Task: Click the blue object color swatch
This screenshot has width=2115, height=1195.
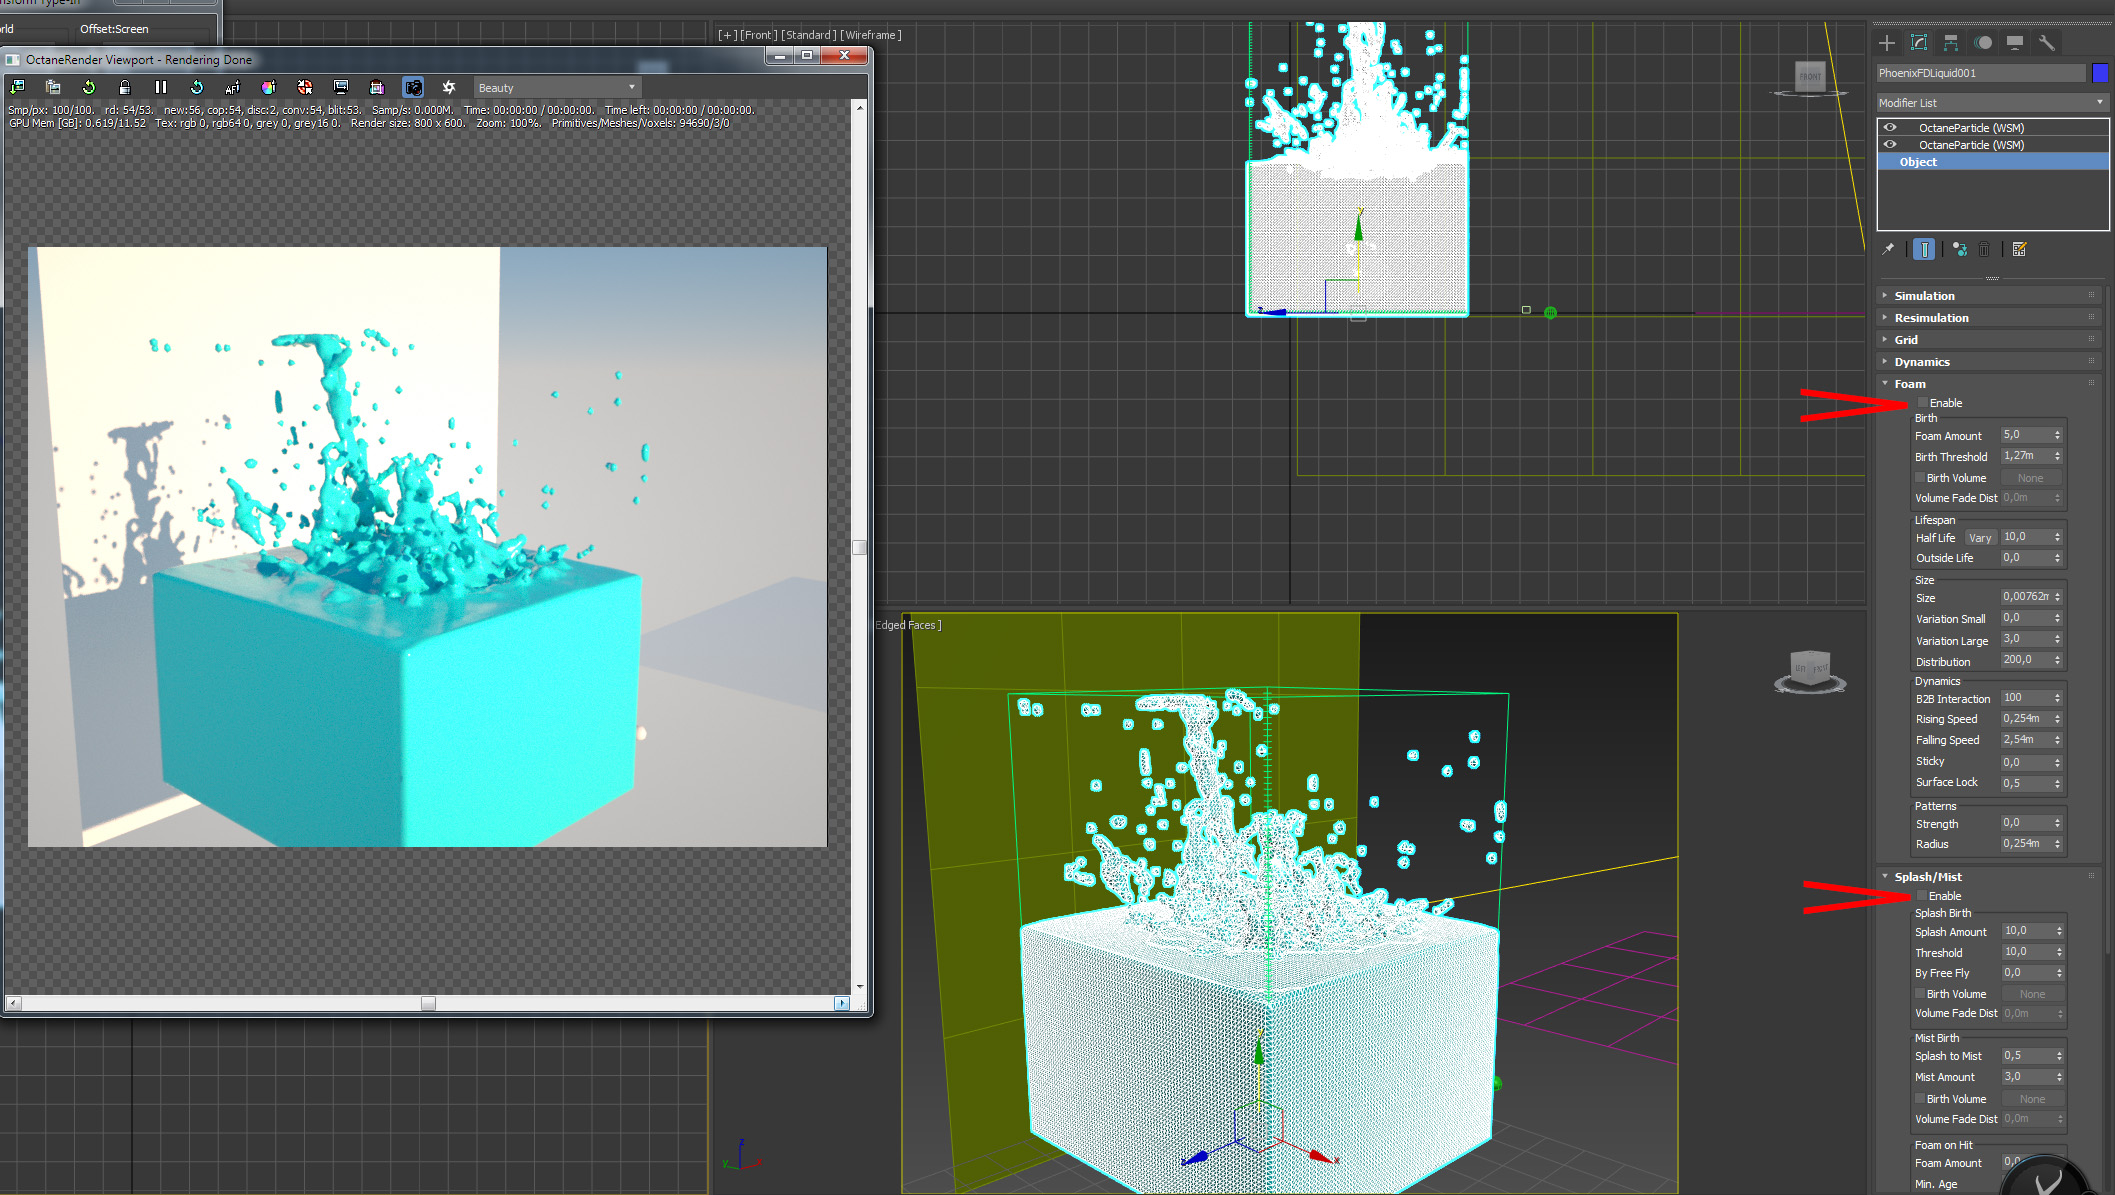Action: click(x=2100, y=73)
